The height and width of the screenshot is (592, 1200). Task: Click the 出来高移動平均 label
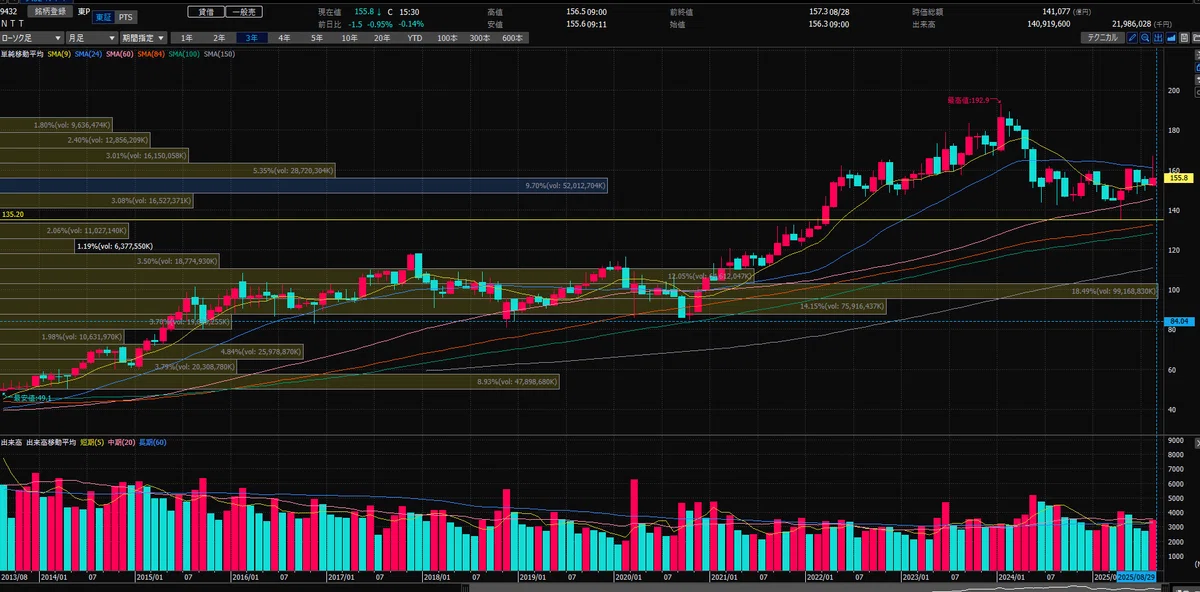pos(53,441)
